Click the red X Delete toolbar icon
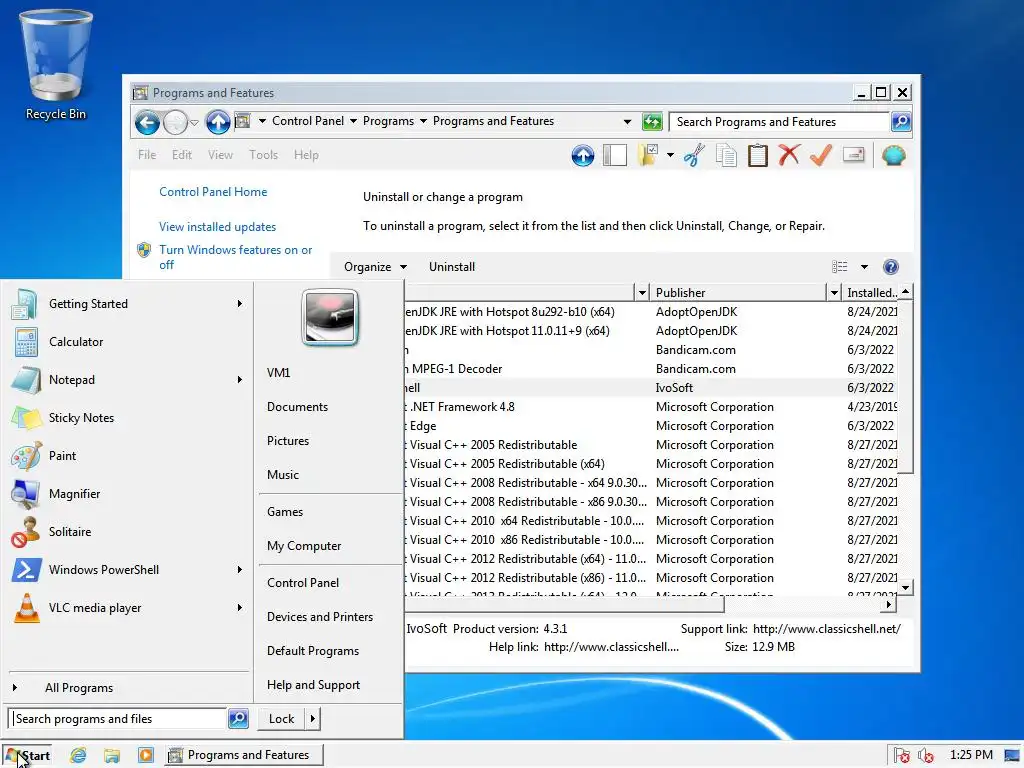The height and width of the screenshot is (768, 1024). click(789, 155)
